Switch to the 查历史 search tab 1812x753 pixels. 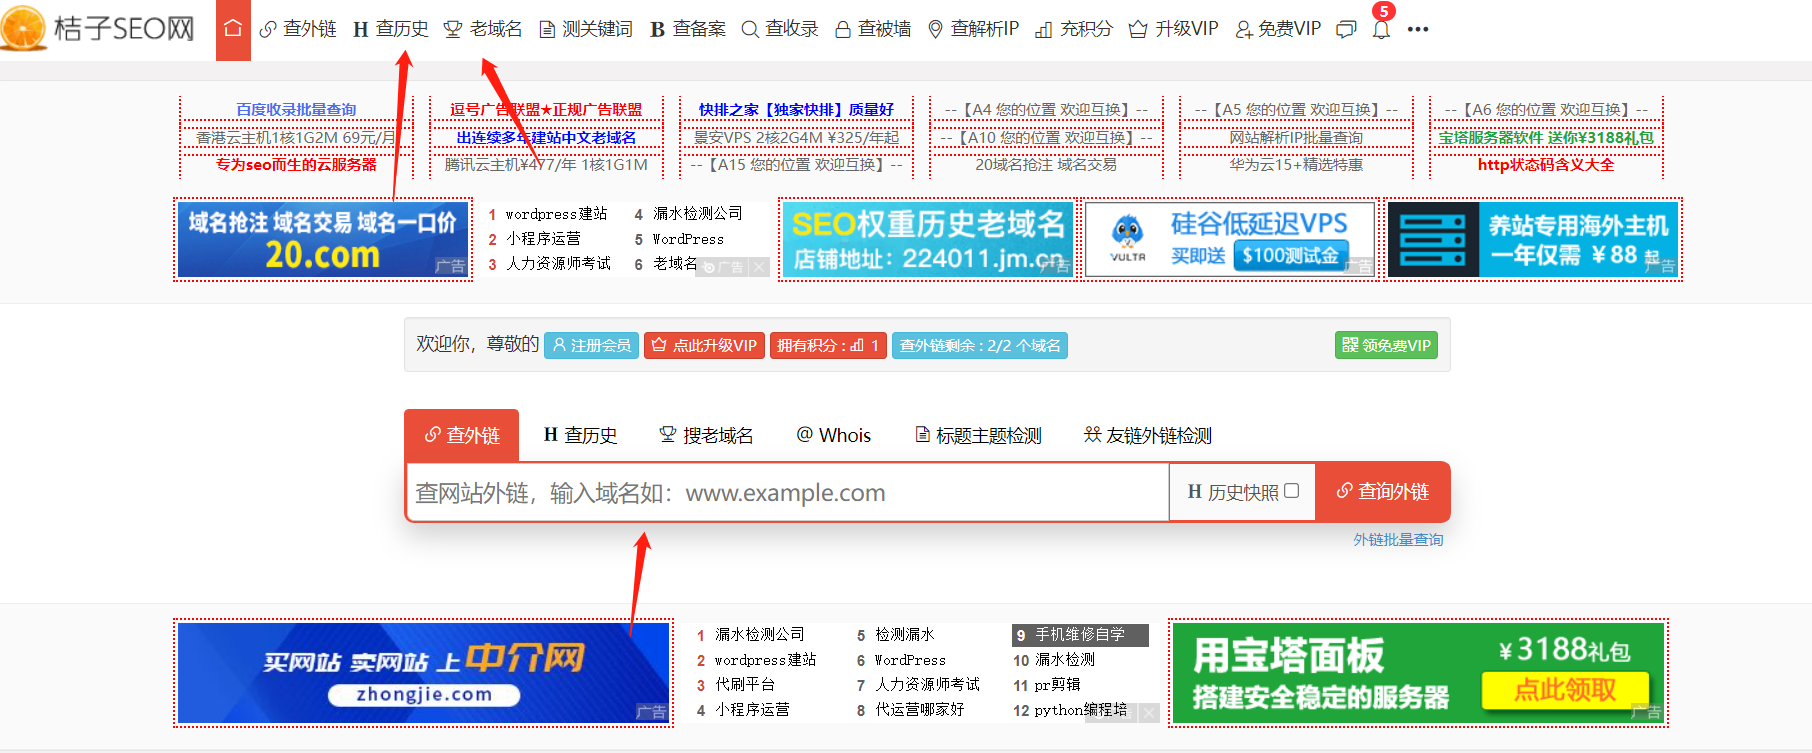[x=580, y=435]
